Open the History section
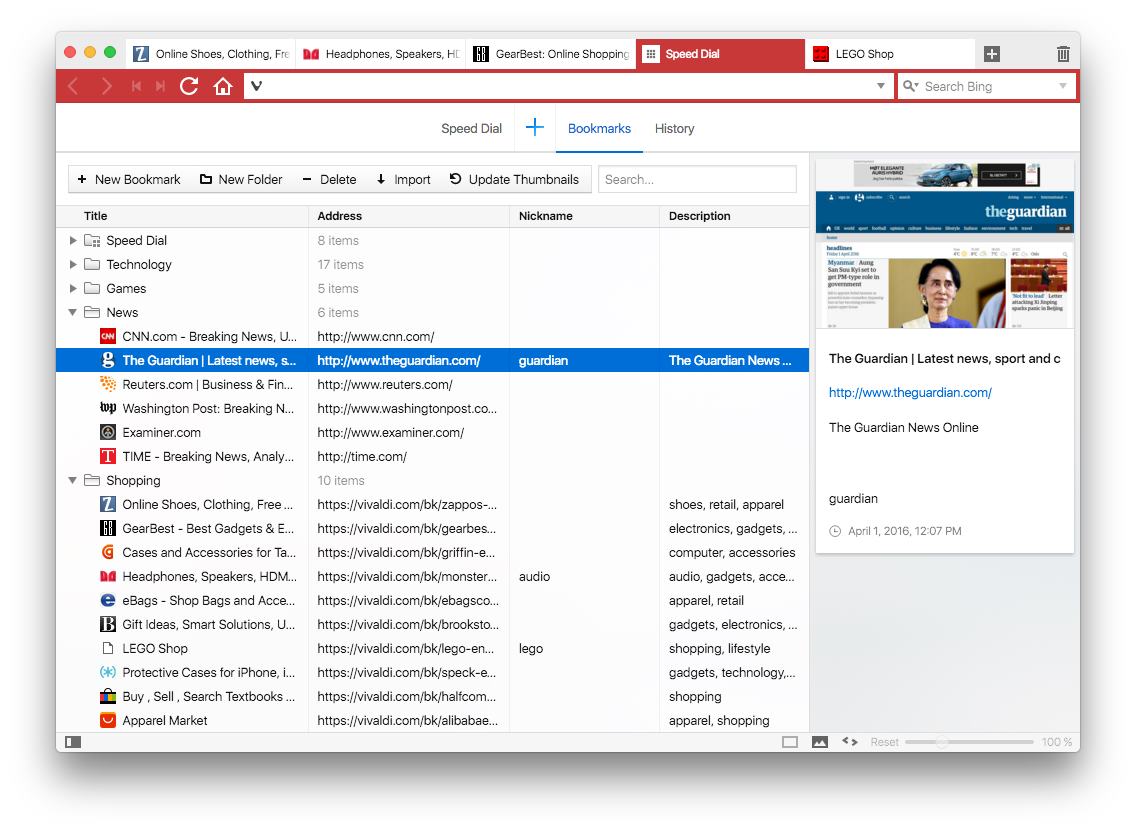 674,128
